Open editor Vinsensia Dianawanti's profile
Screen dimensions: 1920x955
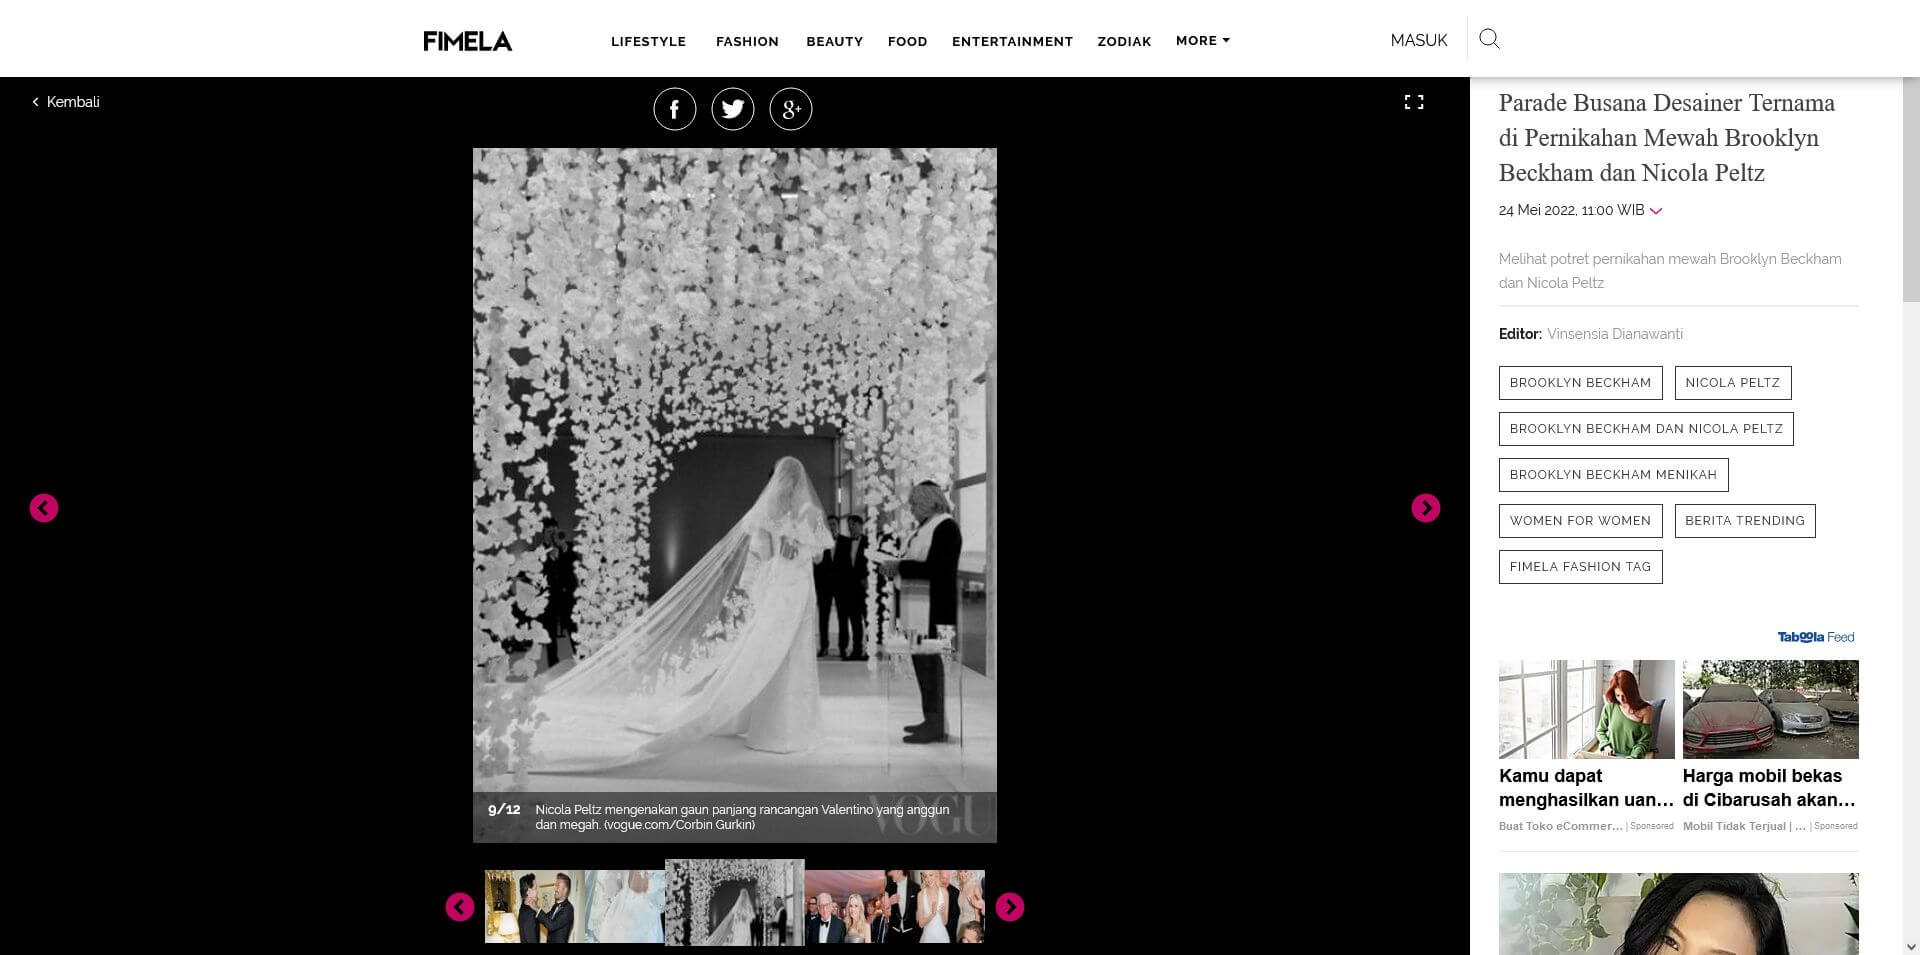click(x=1615, y=334)
